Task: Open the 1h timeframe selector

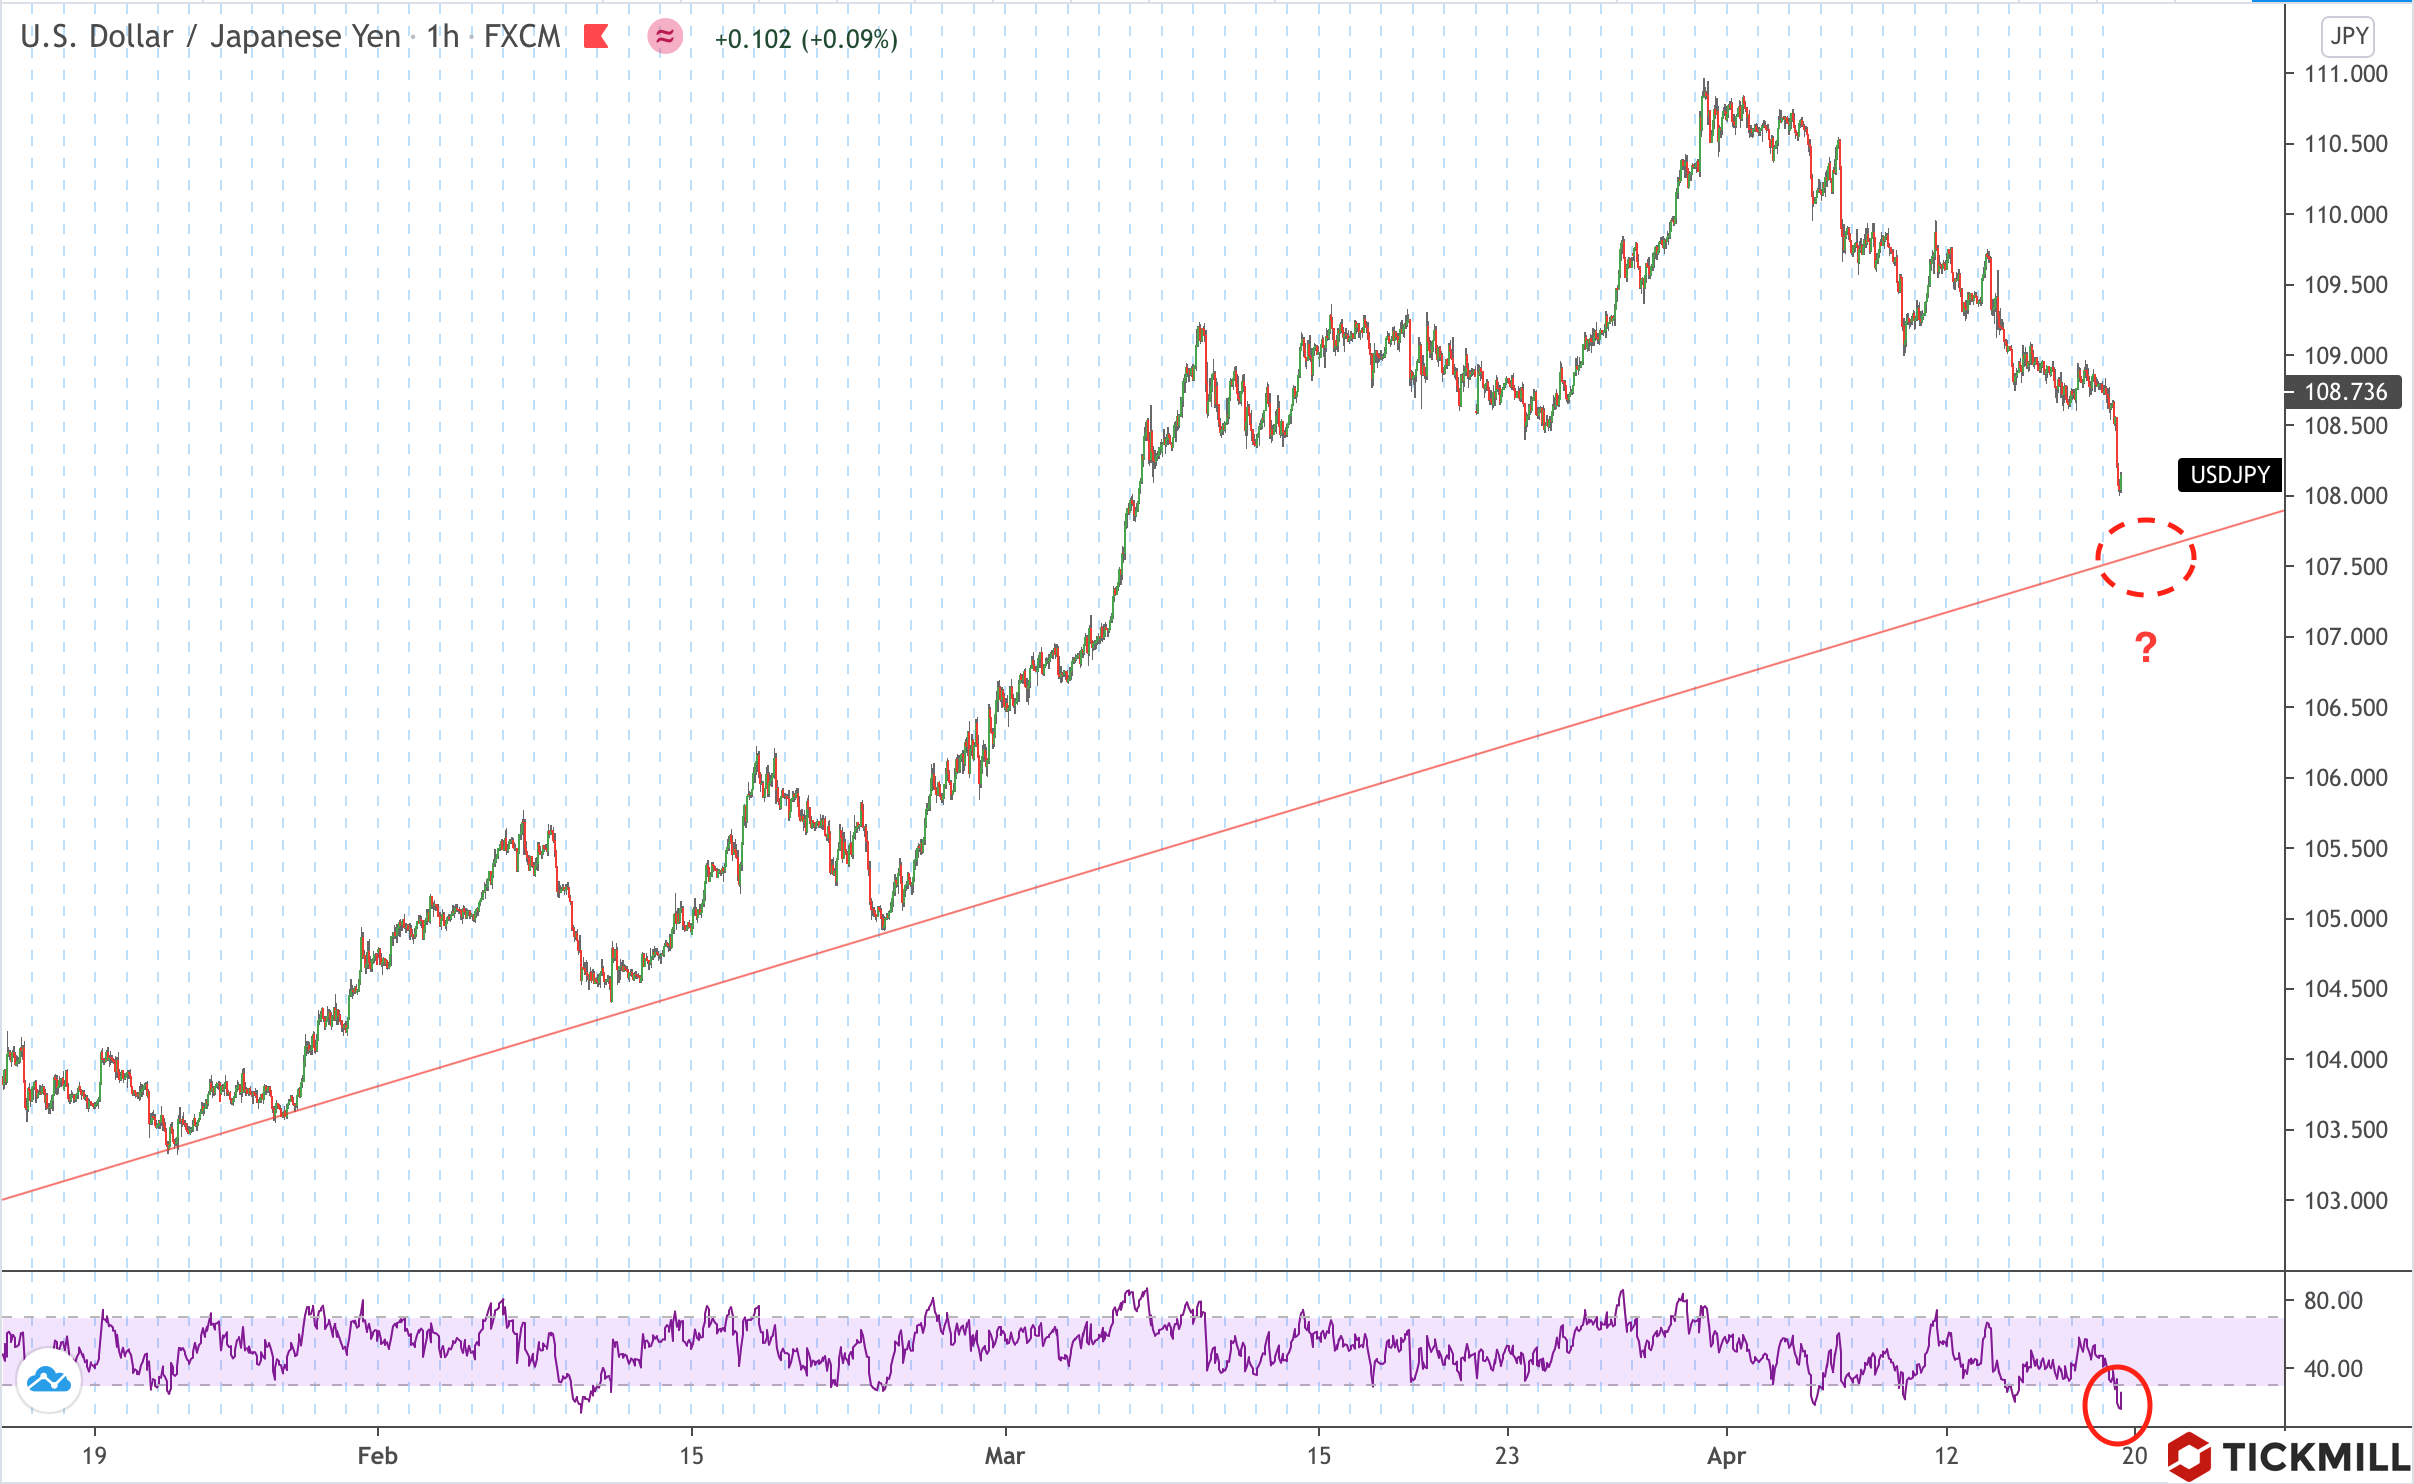Action: [442, 37]
